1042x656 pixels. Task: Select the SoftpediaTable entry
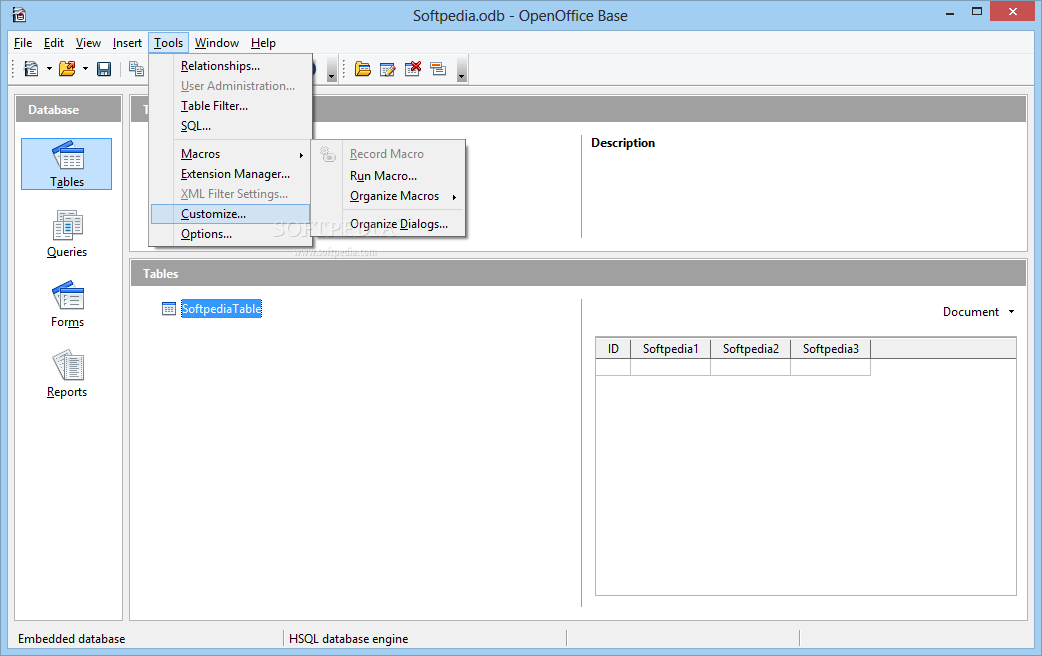click(x=221, y=308)
